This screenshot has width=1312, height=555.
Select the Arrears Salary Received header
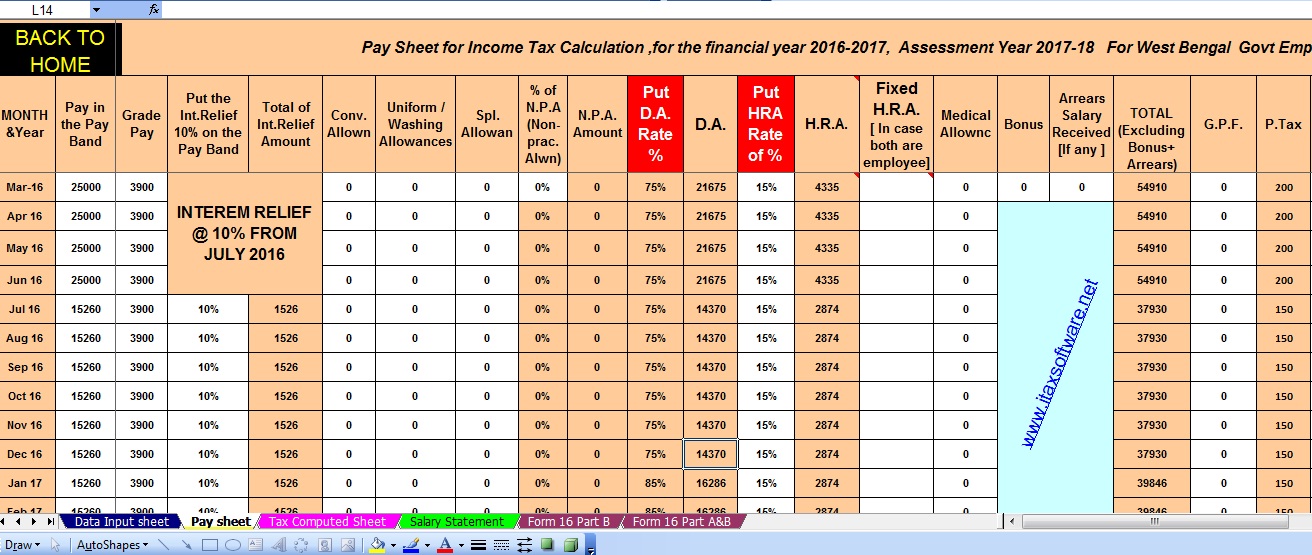click(1081, 124)
